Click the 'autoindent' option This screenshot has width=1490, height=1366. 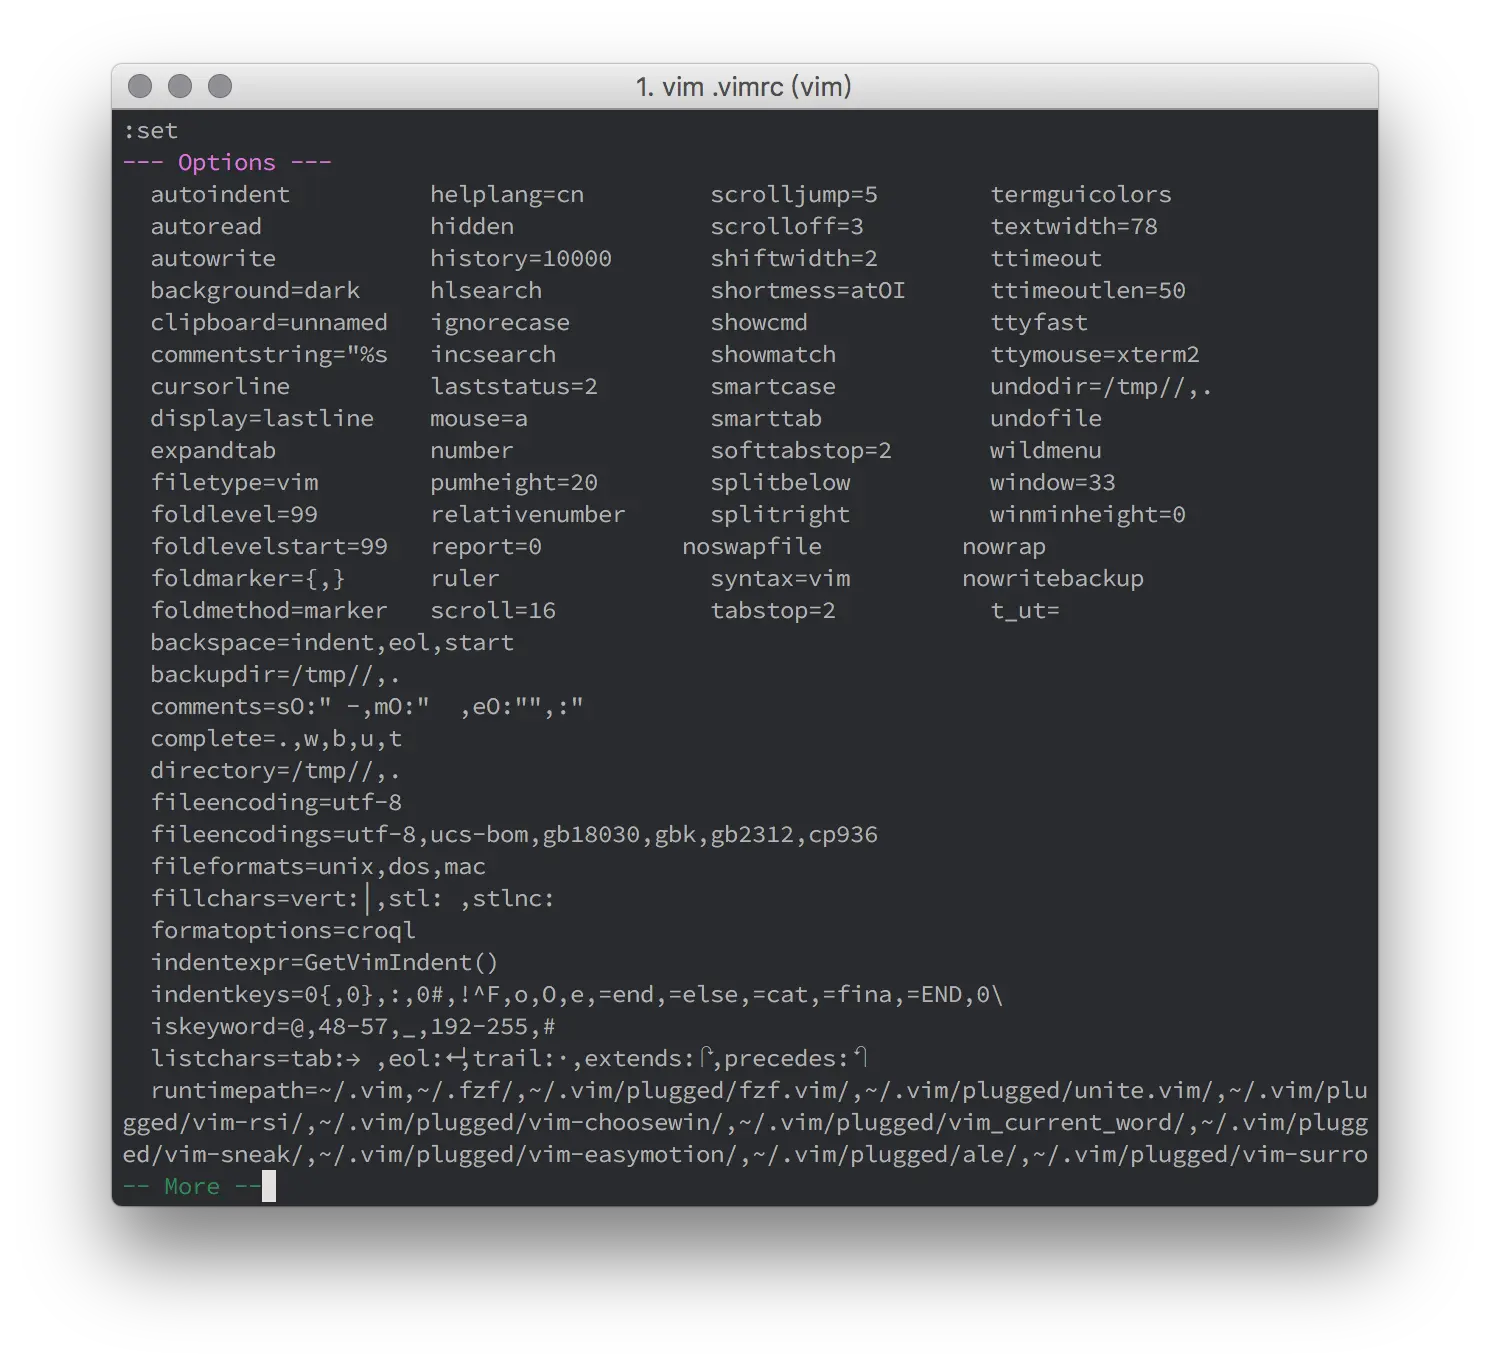click(220, 195)
